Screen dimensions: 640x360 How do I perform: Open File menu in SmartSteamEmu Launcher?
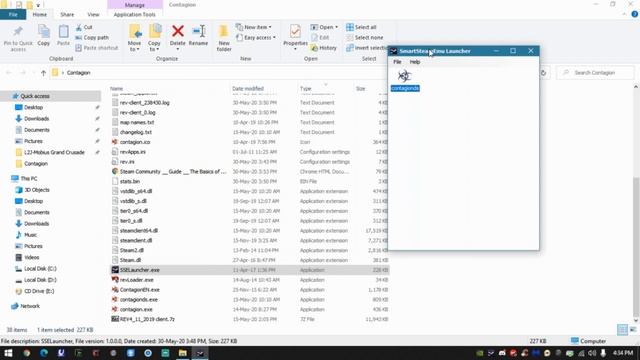click(397, 62)
